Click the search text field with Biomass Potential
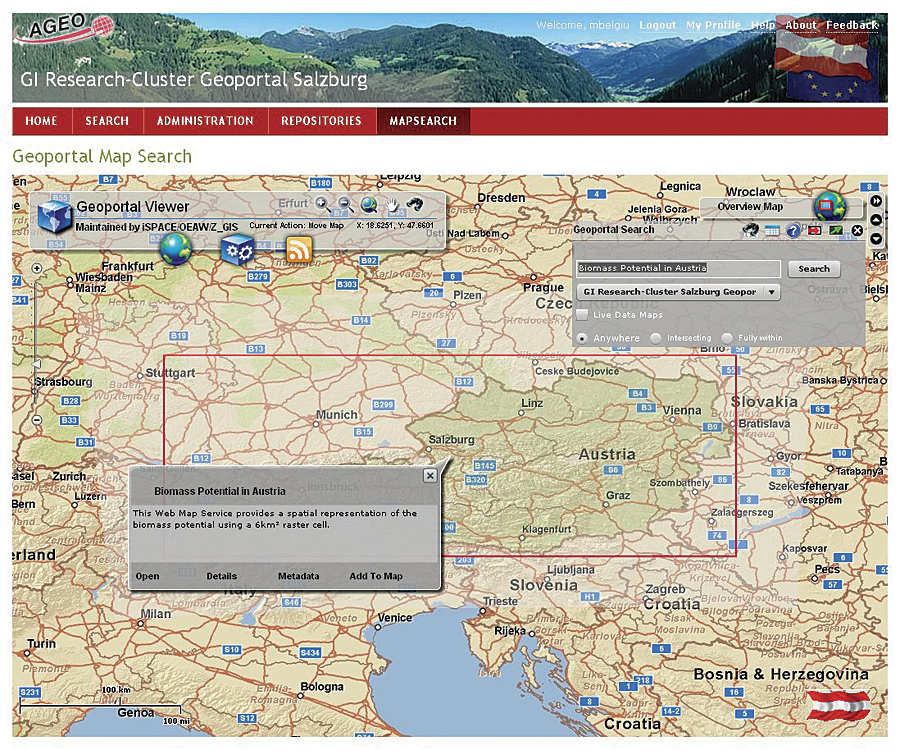The height and width of the screenshot is (750, 900). pos(678,268)
